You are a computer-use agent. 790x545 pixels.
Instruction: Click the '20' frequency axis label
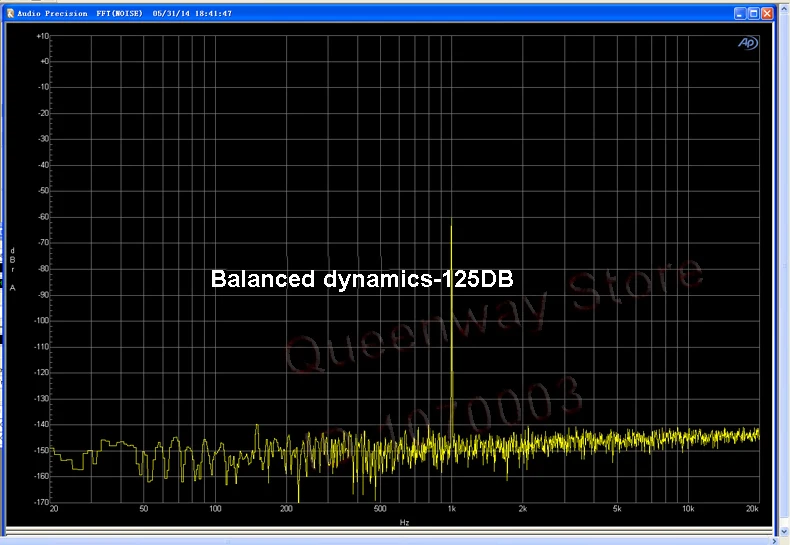pyautogui.click(x=54, y=509)
